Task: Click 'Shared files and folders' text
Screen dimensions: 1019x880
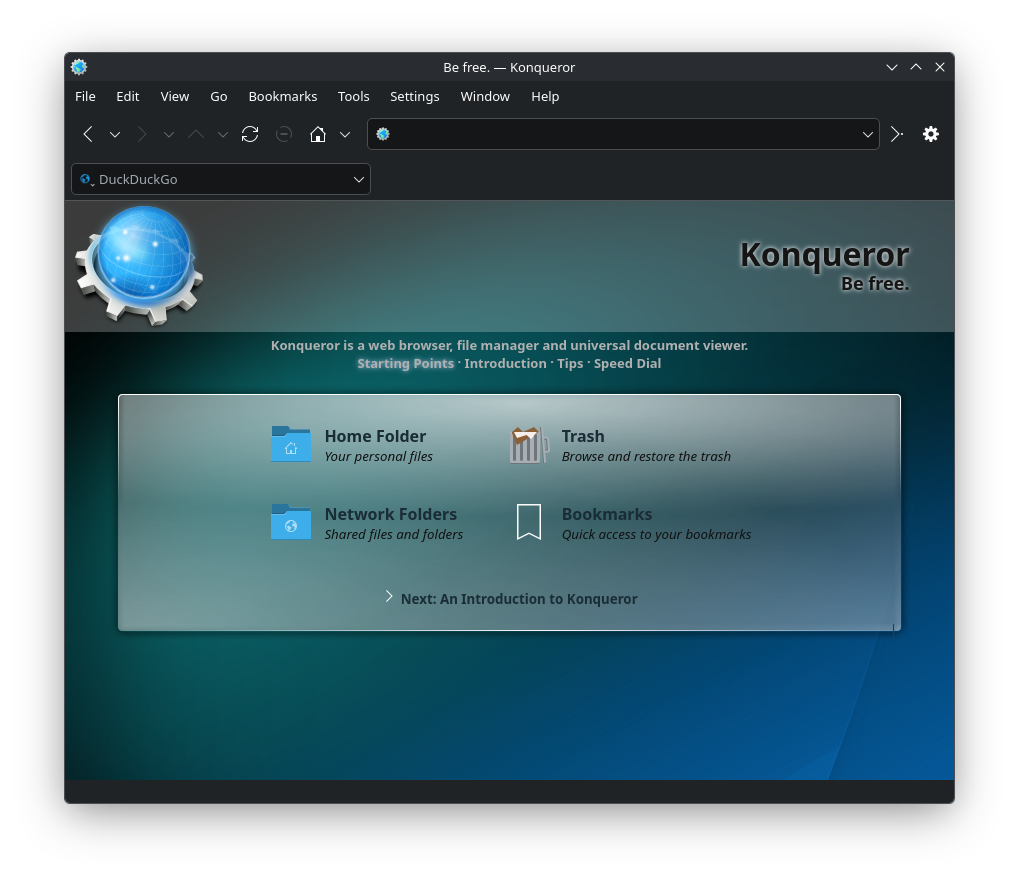Action: [x=393, y=534]
